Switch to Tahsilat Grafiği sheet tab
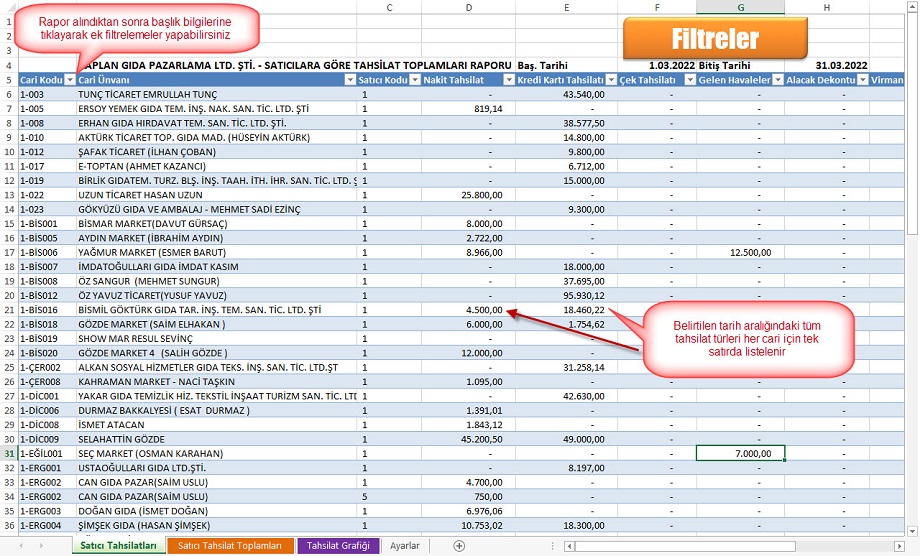Image resolution: width=920 pixels, height=556 pixels. click(338, 545)
